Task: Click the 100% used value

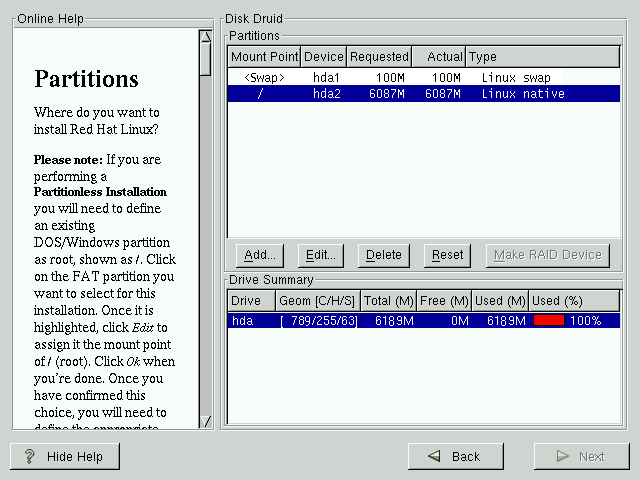Action: point(586,321)
